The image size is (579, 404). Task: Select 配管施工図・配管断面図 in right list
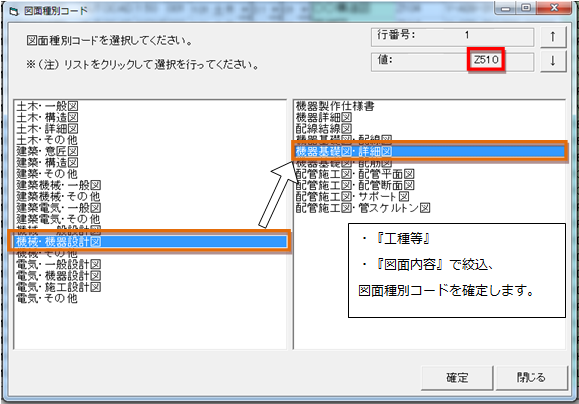pos(355,185)
